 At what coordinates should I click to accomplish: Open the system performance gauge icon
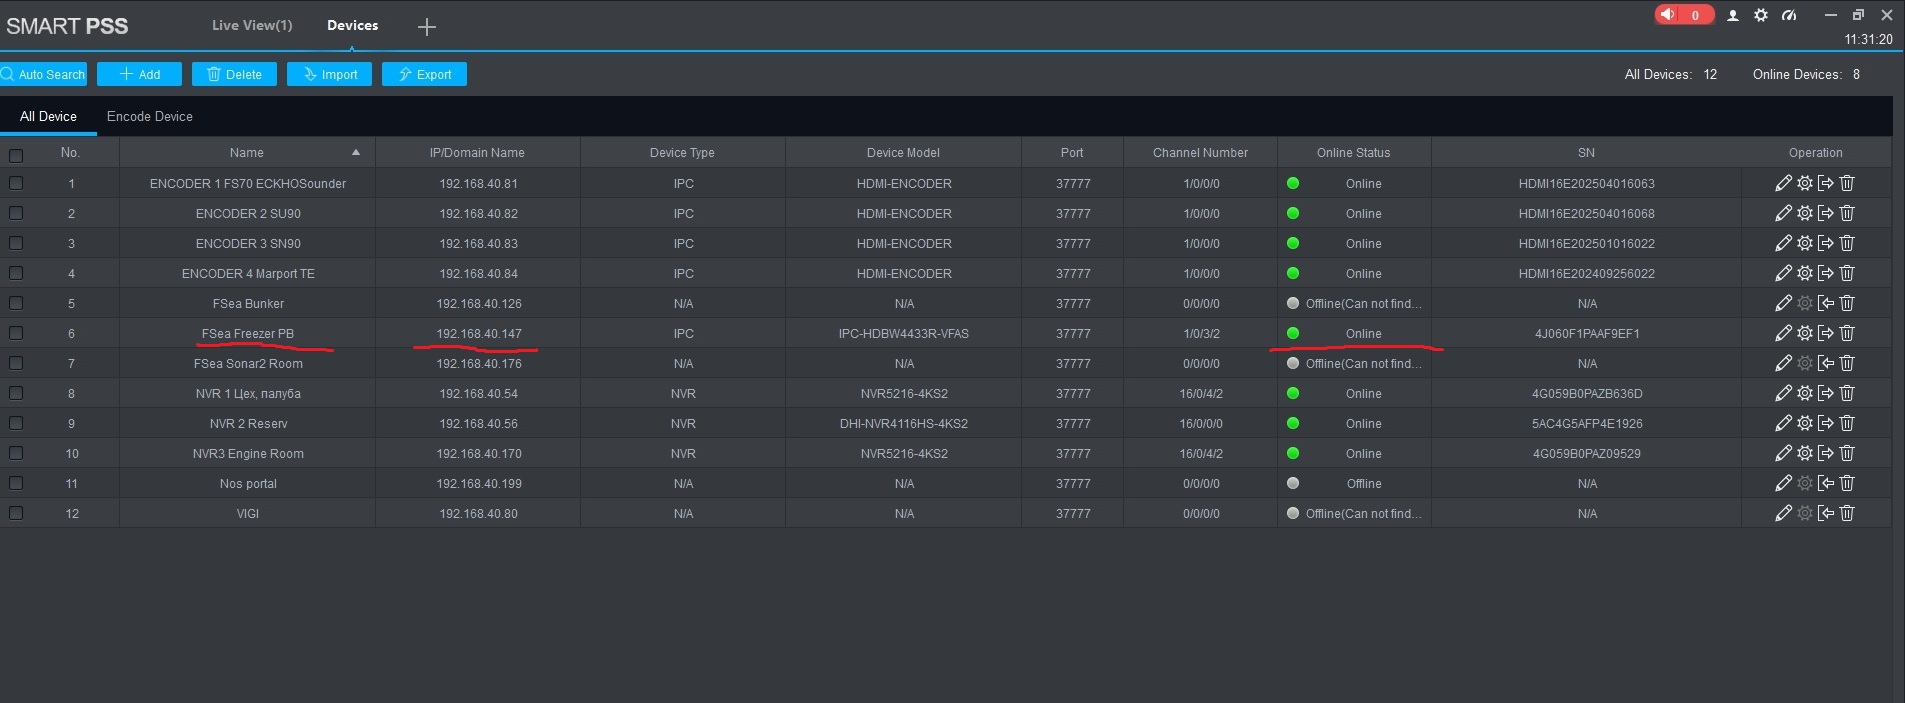click(1789, 15)
